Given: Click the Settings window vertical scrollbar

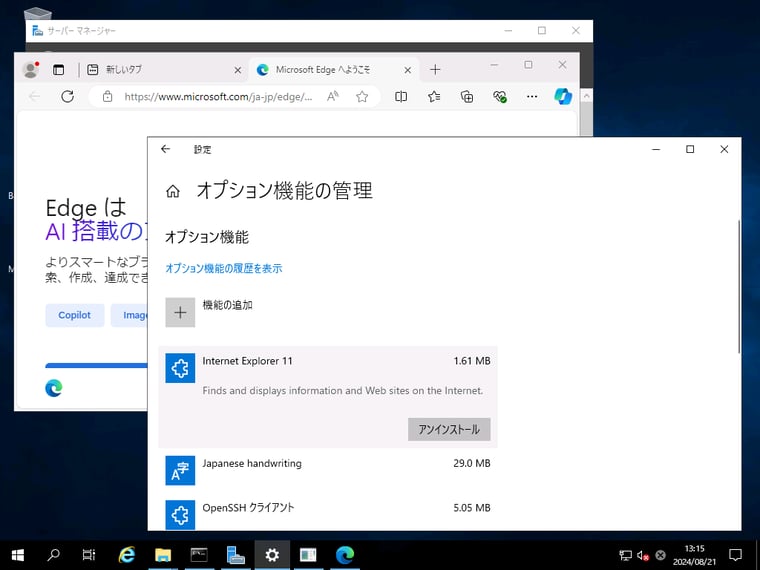Looking at the screenshot, I should (x=739, y=286).
